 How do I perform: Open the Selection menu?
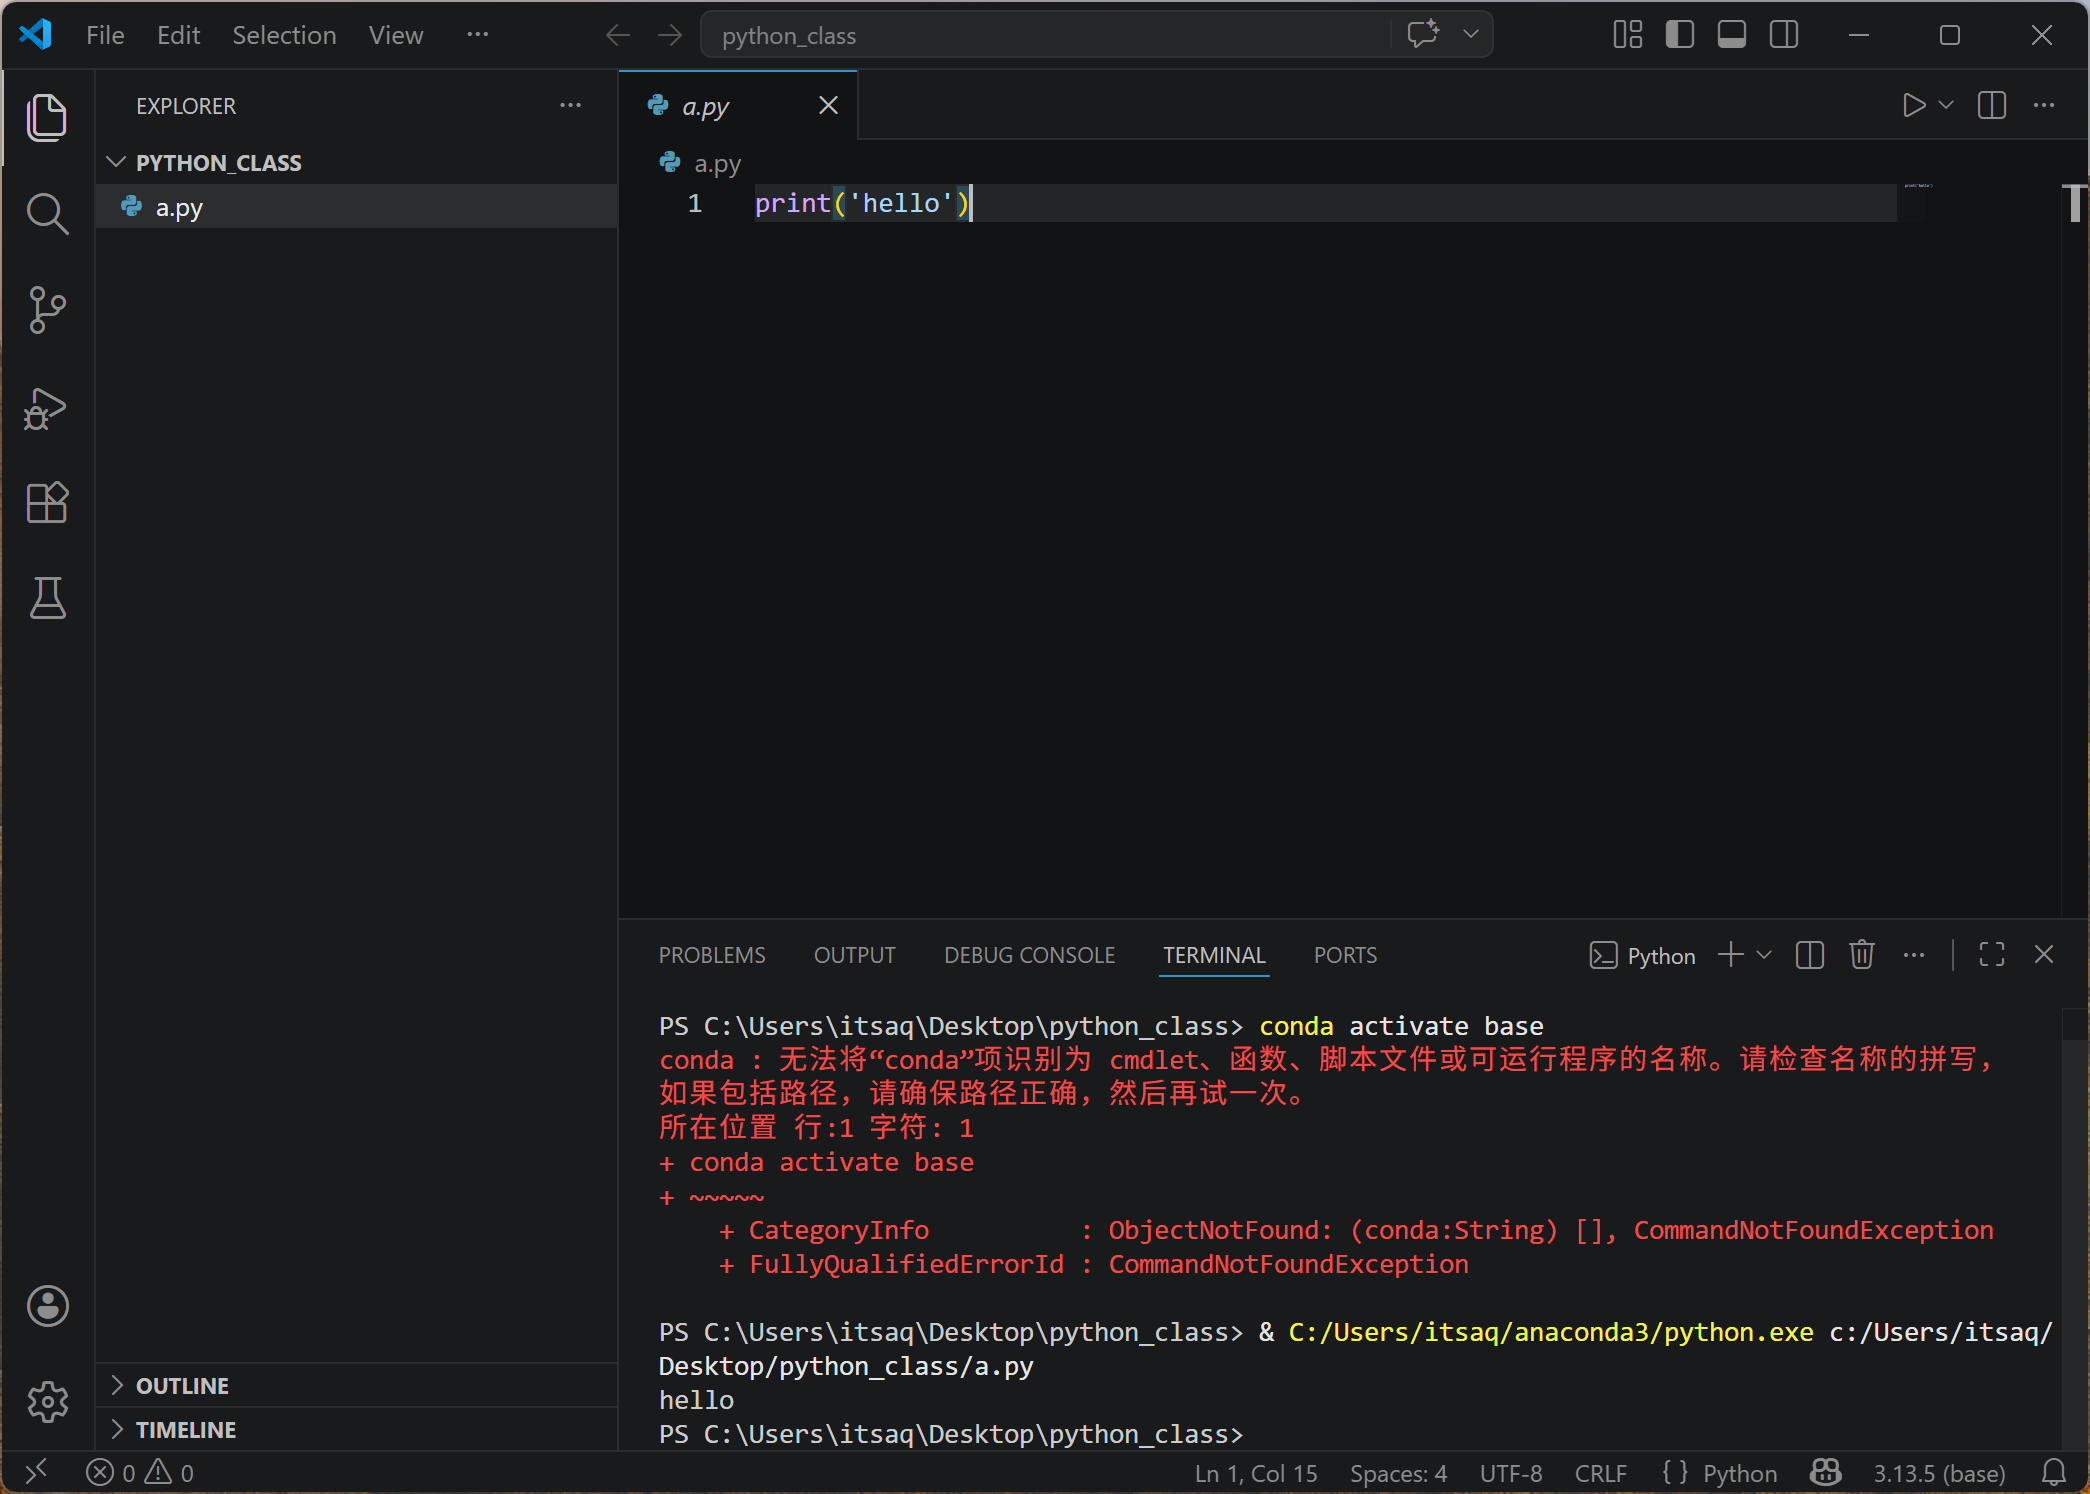(284, 35)
